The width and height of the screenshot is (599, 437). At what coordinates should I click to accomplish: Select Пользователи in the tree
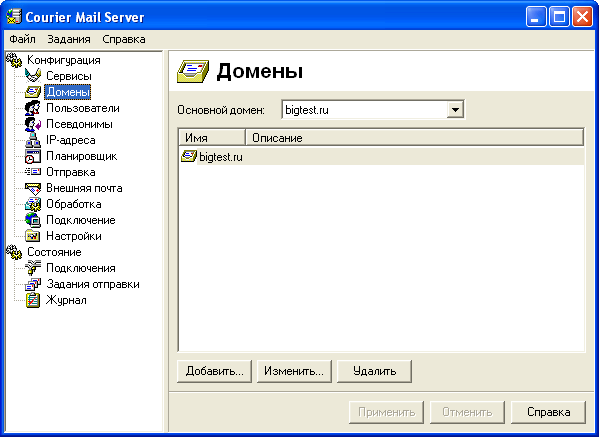click(83, 108)
